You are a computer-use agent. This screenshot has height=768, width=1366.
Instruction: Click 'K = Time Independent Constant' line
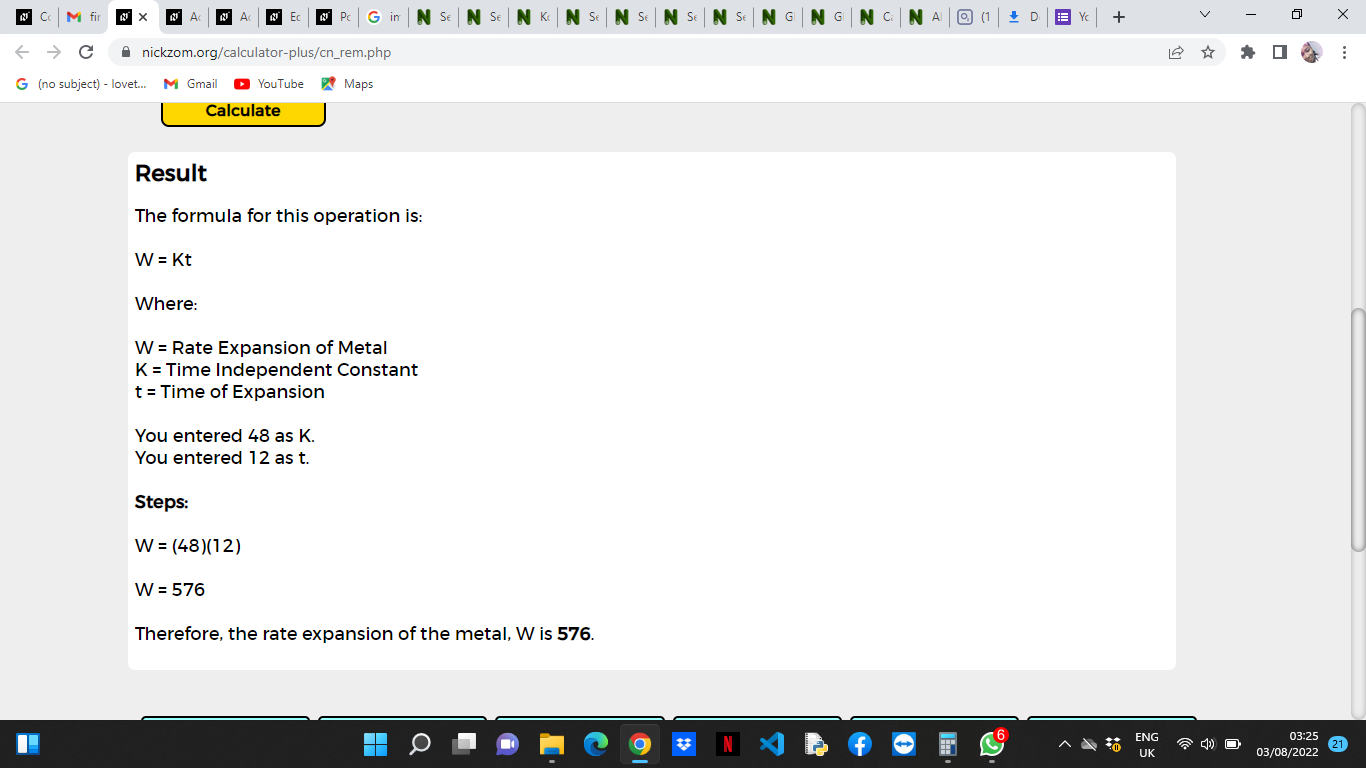point(276,370)
